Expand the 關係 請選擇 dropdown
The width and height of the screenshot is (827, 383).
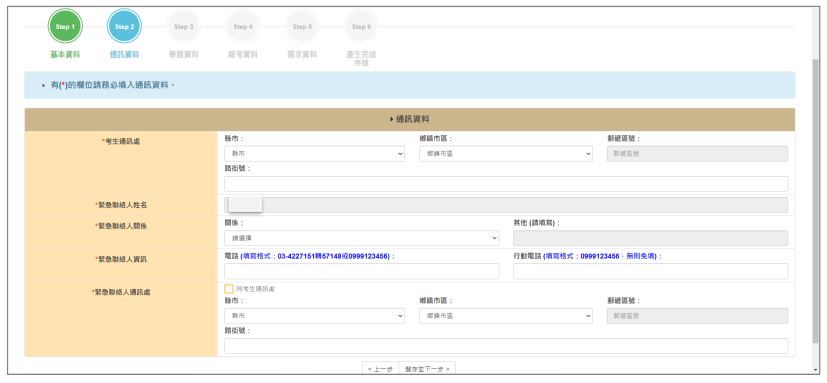(x=361, y=238)
